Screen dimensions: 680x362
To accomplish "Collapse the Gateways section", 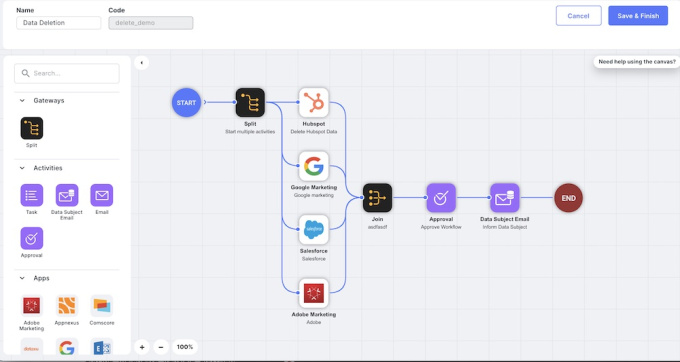I will point(22,101).
